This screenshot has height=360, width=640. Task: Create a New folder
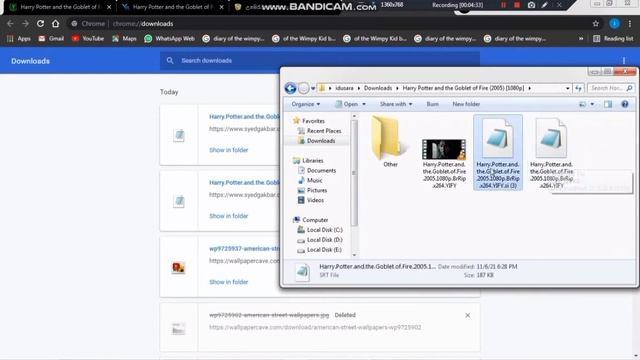pos(466,104)
